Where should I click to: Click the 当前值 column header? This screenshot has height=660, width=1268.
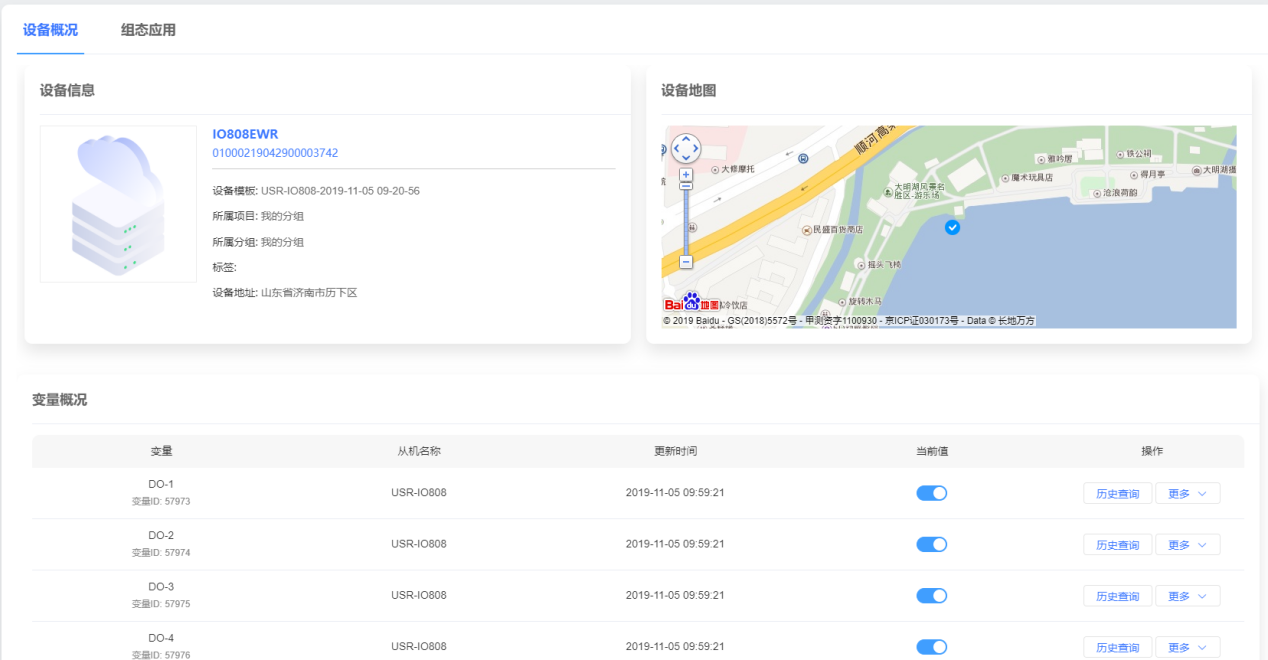click(x=931, y=451)
